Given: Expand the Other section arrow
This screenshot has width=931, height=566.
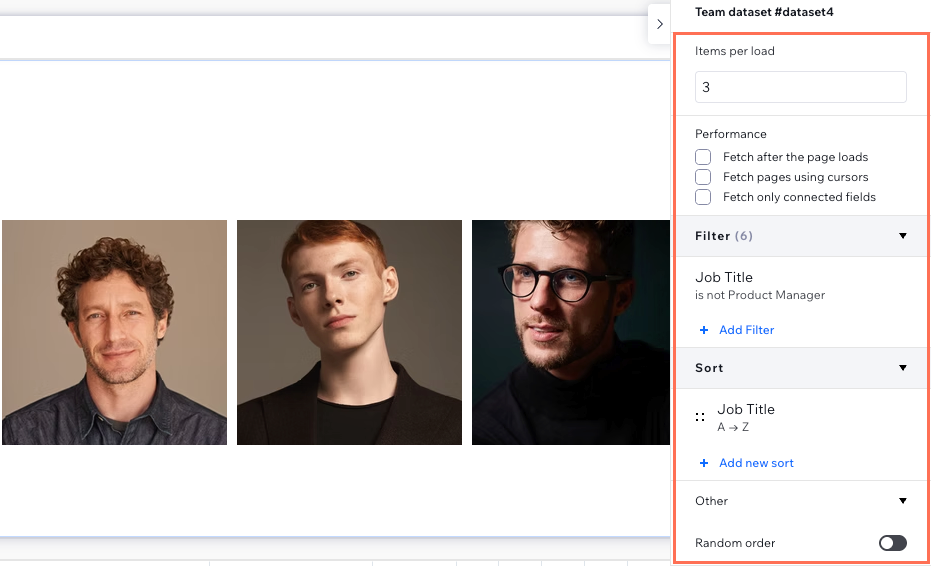Looking at the screenshot, I should (x=902, y=501).
